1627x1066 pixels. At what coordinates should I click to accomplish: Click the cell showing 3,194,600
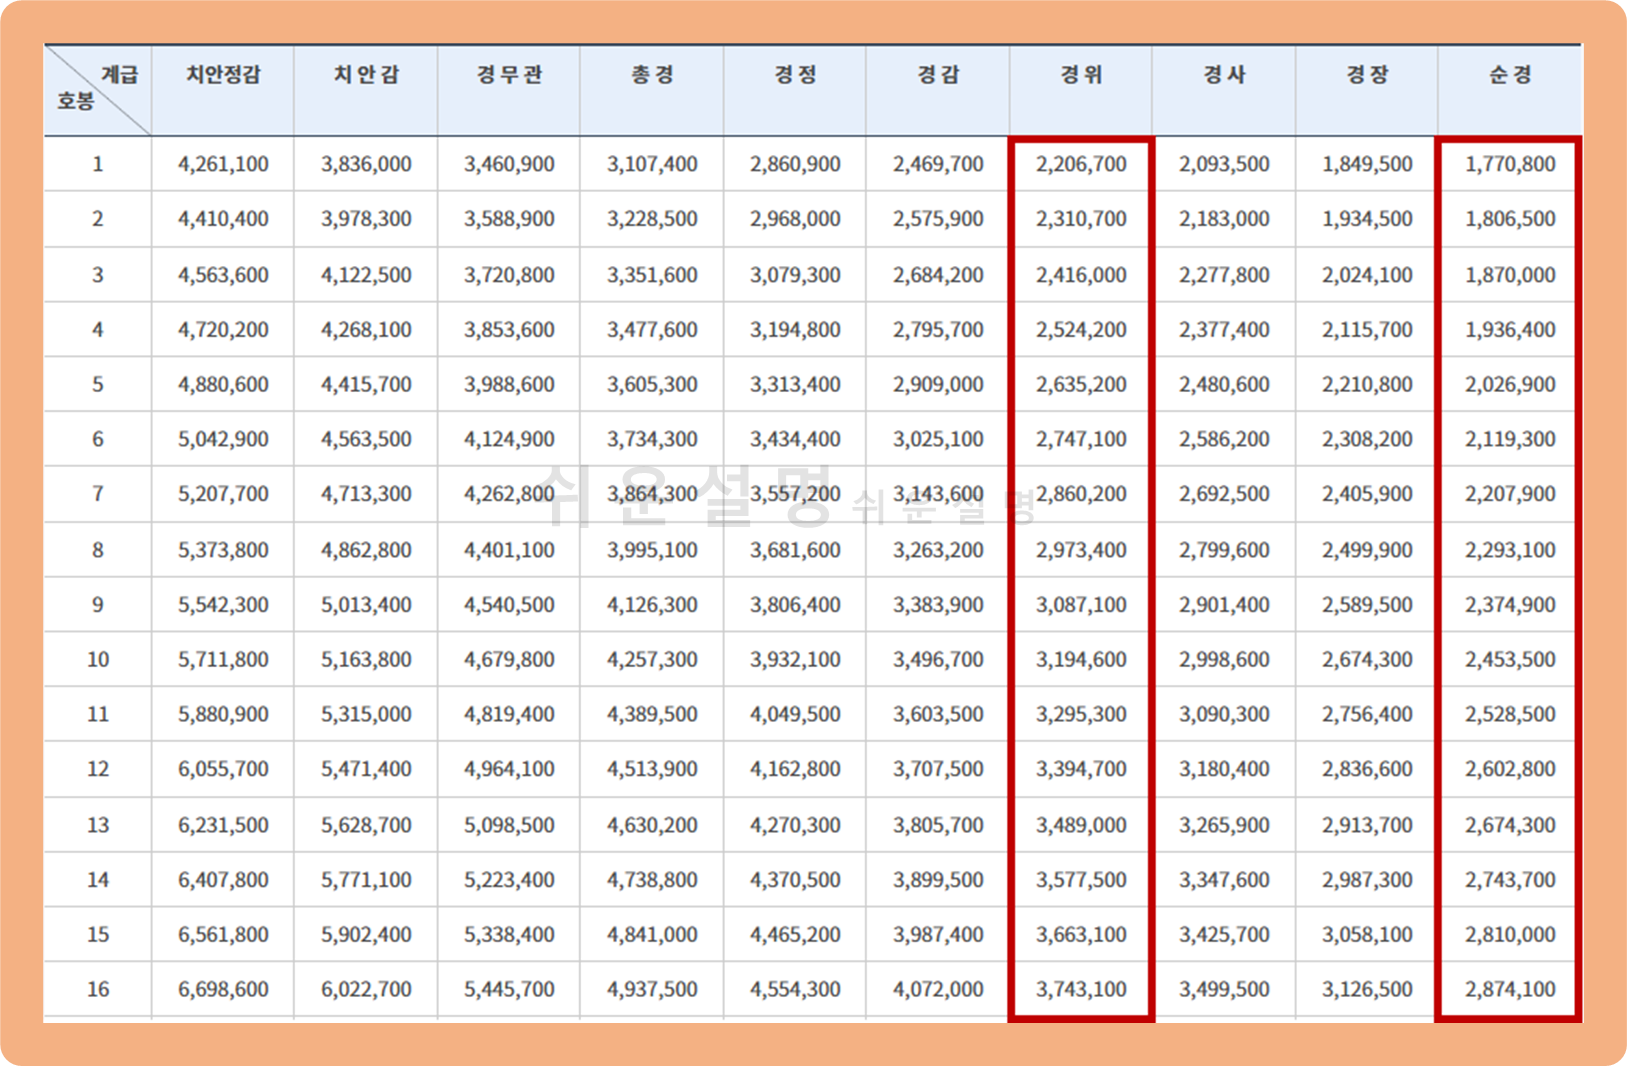(x=1081, y=660)
